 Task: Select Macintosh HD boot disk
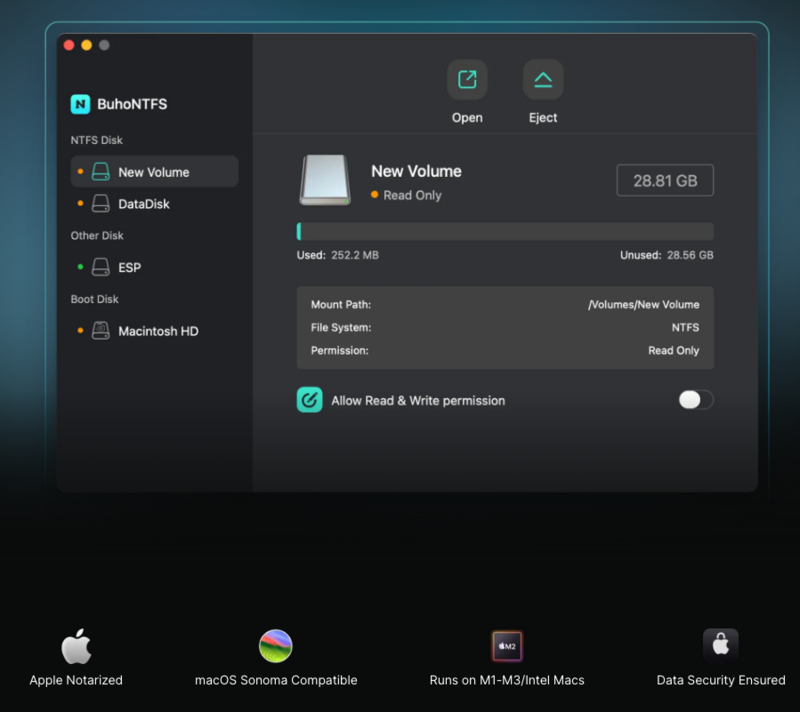(x=158, y=331)
